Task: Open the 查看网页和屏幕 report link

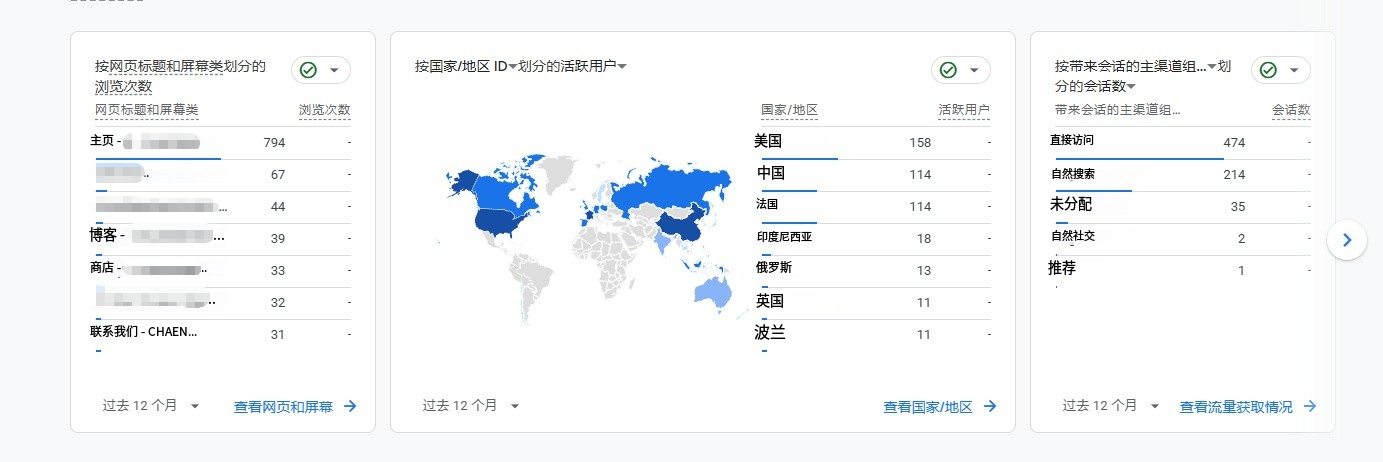Action: pos(283,407)
